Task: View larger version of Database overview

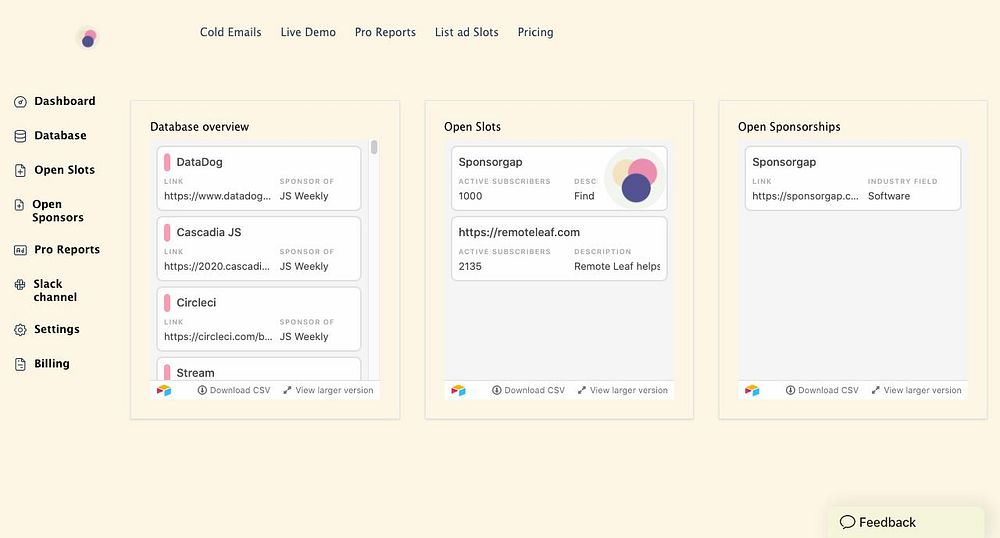Action: (328, 390)
